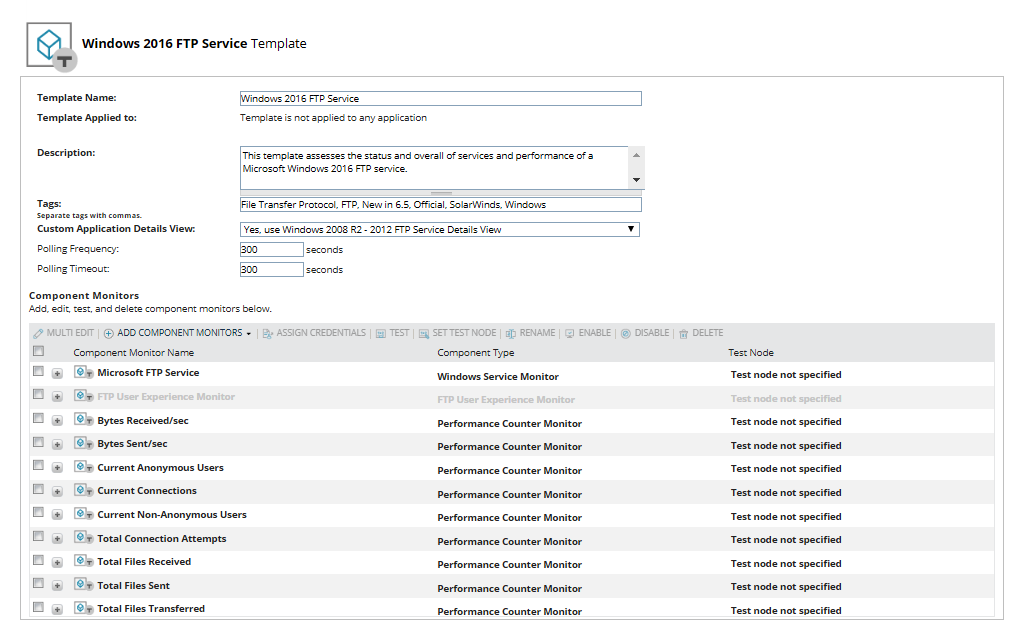Click the Add Component Monitors toolbar button
Viewport: 1024px width, 640px height.
pos(180,333)
